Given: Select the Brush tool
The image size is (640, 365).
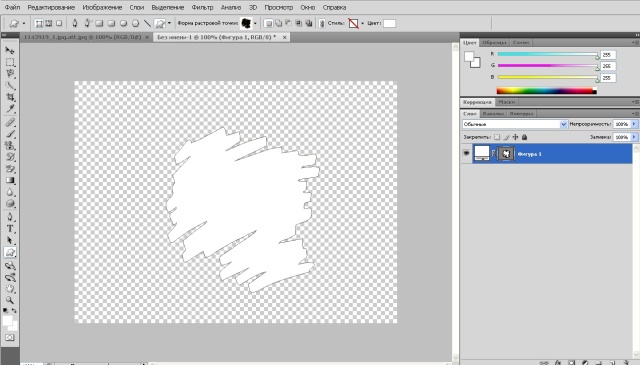Looking at the screenshot, I should pos(10,134).
